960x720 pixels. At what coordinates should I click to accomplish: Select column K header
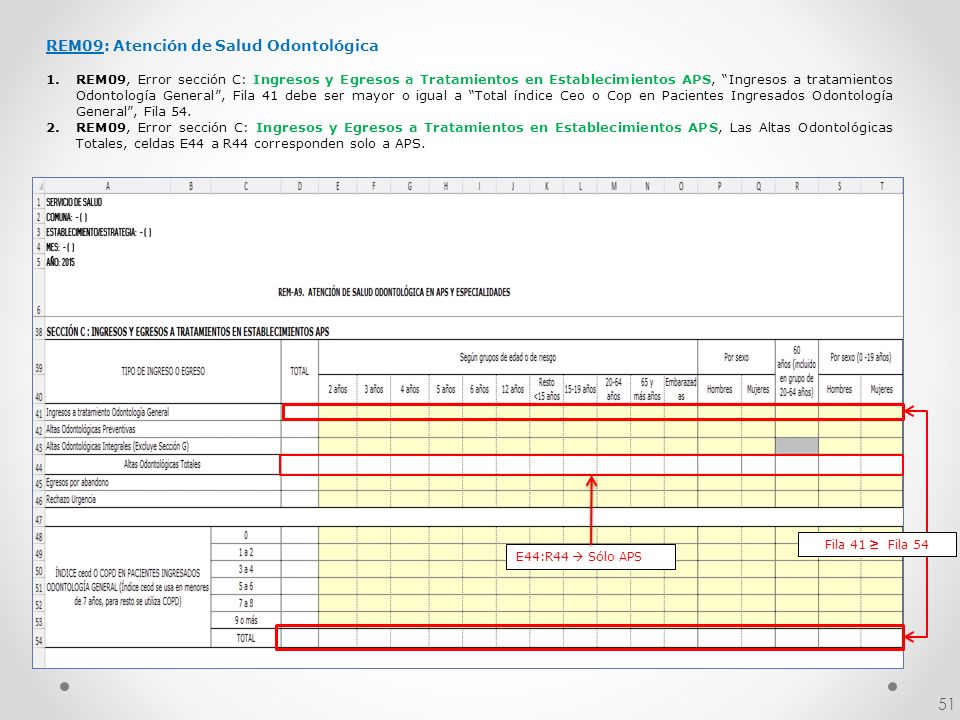(x=547, y=186)
